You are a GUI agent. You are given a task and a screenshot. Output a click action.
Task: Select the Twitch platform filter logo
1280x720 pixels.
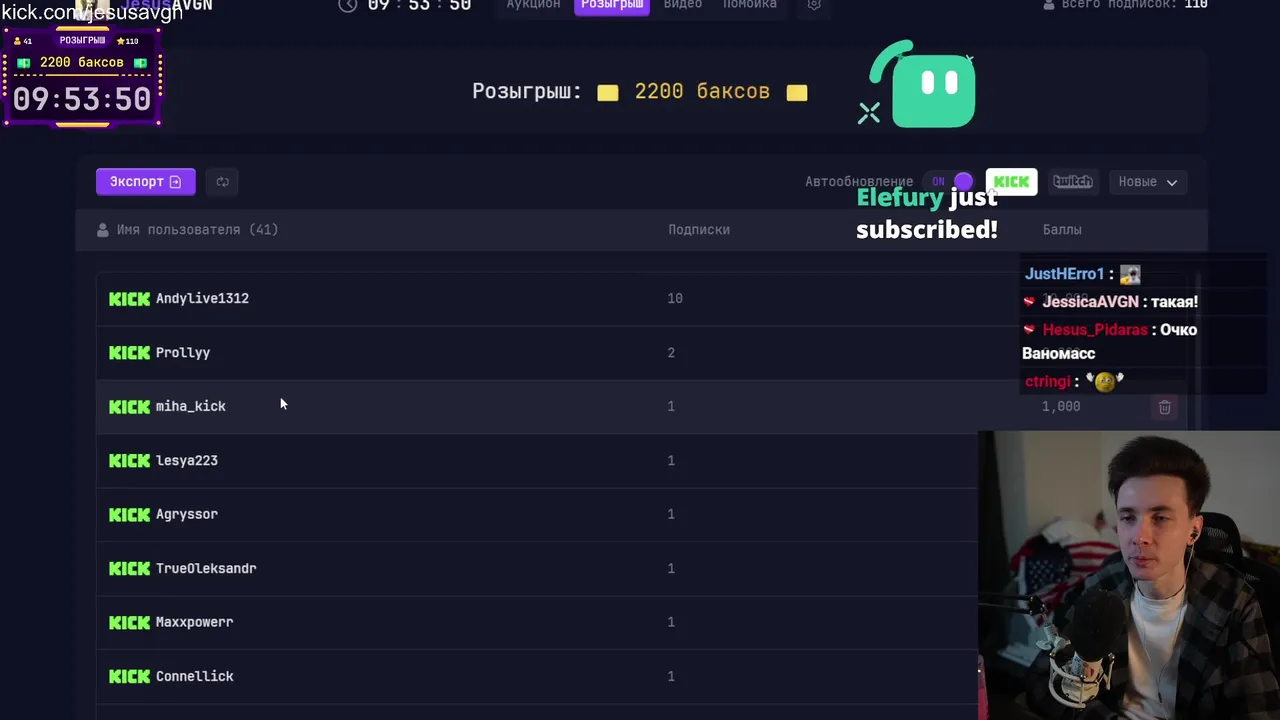[1072, 181]
